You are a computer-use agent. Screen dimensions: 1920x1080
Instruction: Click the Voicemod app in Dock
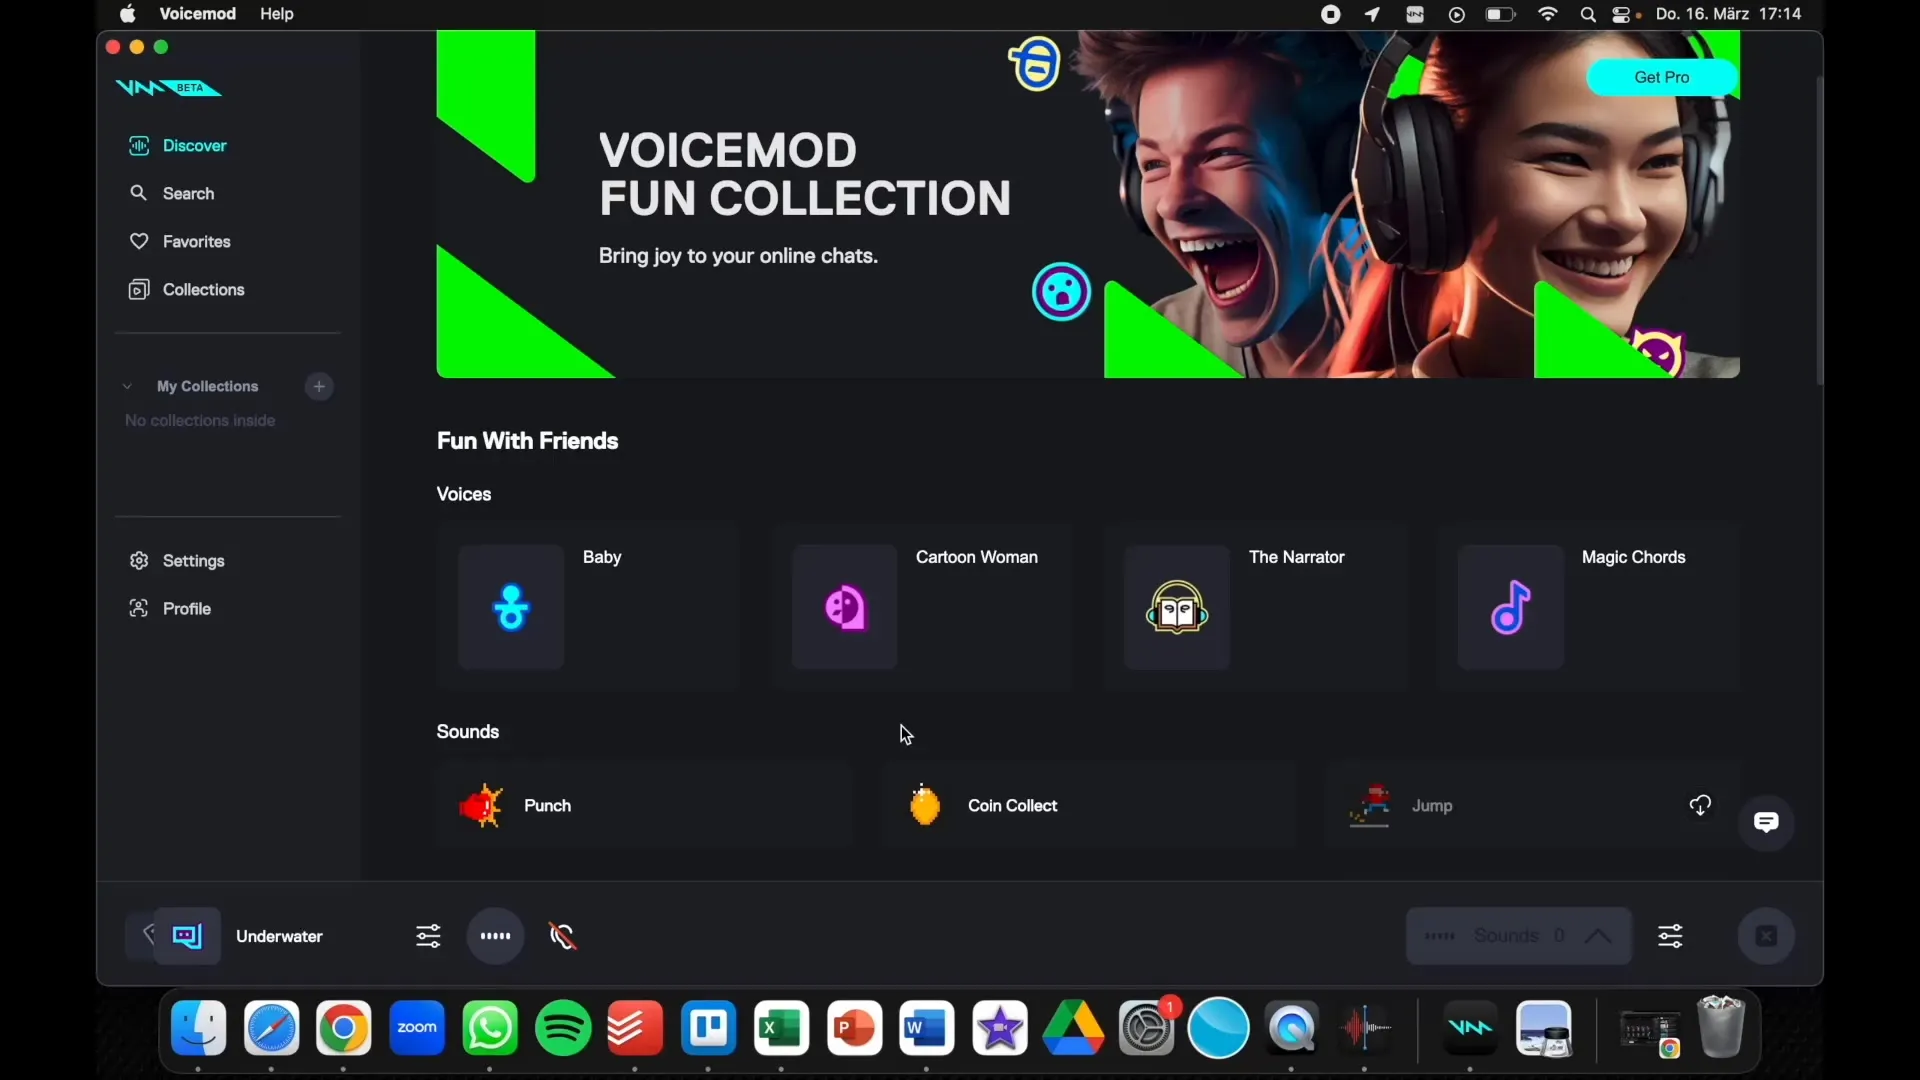(x=1470, y=1029)
